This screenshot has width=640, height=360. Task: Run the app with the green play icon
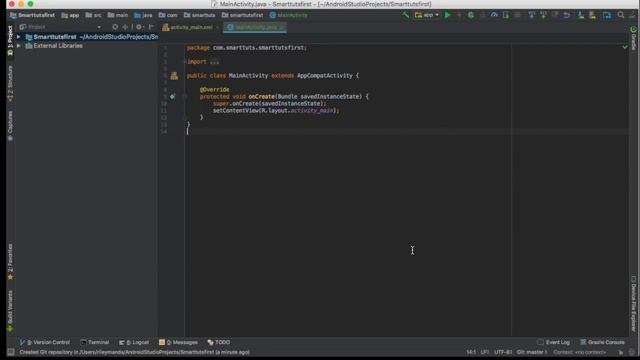(x=447, y=15)
